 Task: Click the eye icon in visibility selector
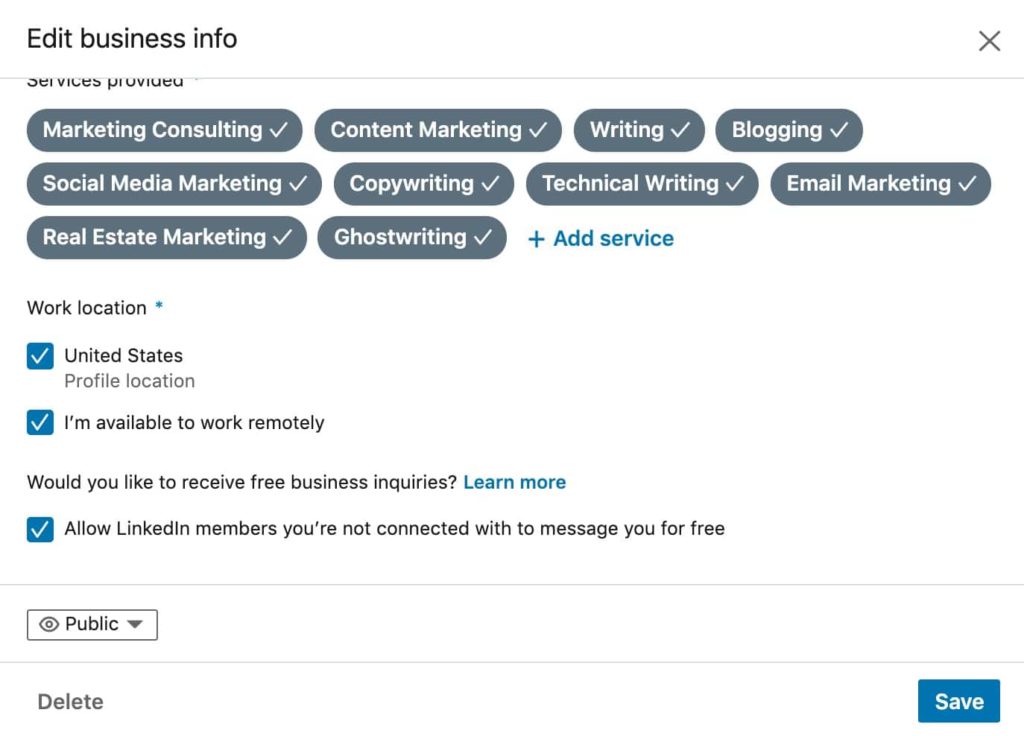click(x=49, y=624)
